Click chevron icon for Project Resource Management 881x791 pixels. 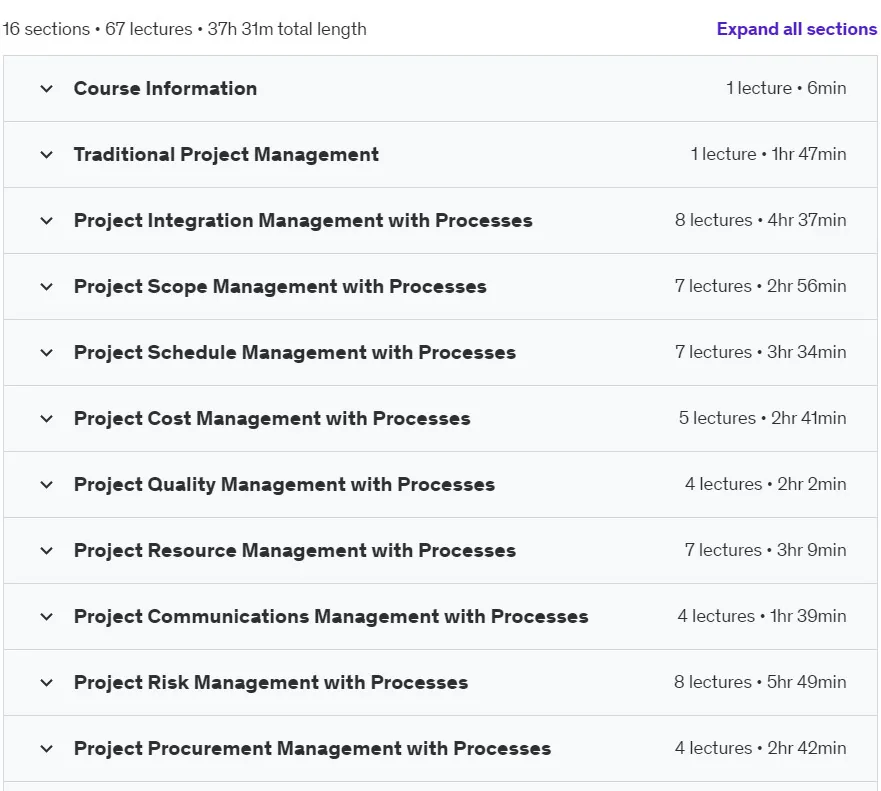(47, 551)
